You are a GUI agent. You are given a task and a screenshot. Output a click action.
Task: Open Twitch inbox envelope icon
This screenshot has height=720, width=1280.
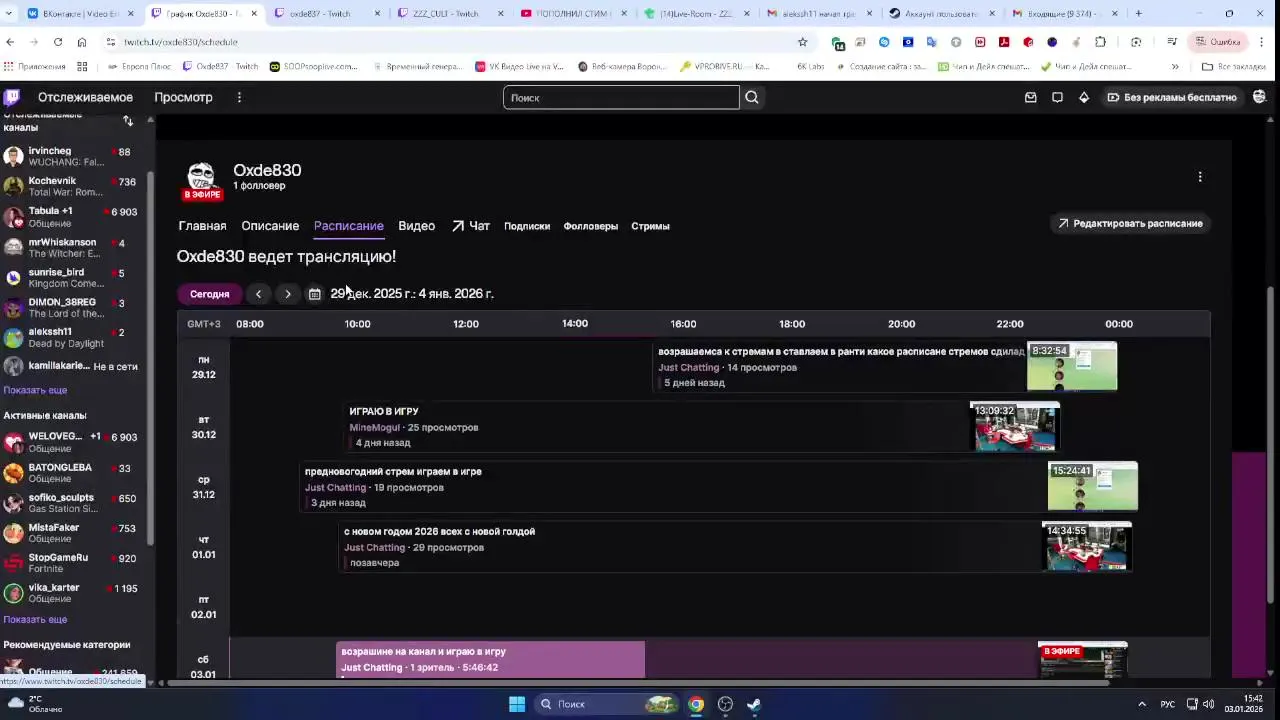pos(1031,97)
